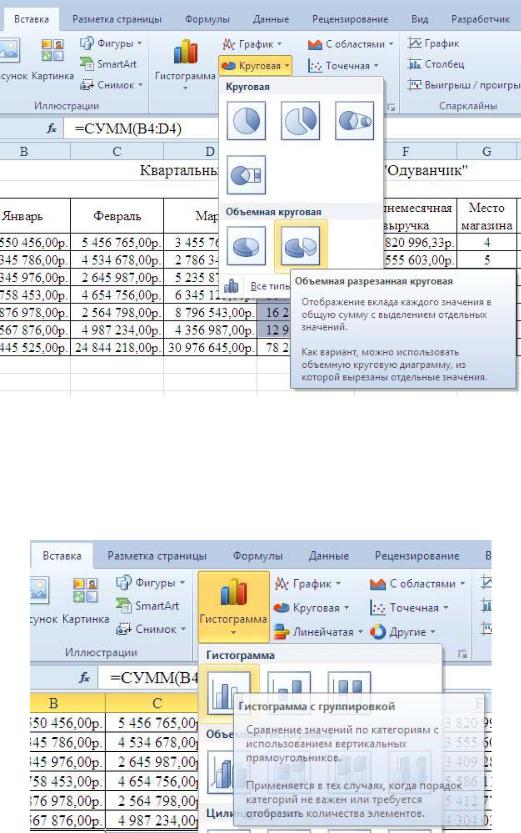The height and width of the screenshot is (833, 521).
Task: Click the Место магазина header cell
Action: click(x=486, y=216)
